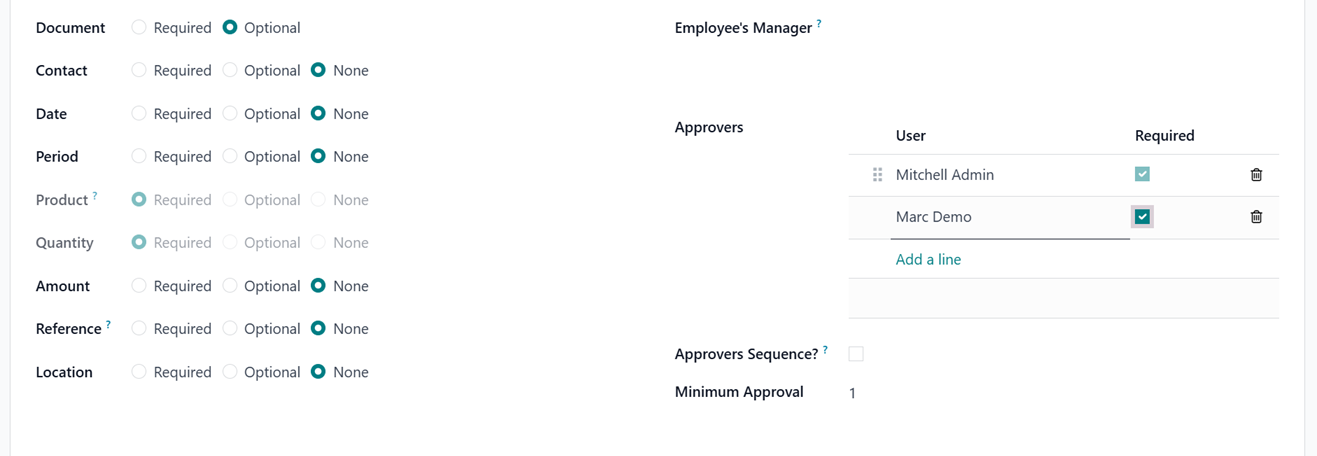Uncheck Required checkbox for Marc Demo
Screen dimensions: 1317x456
click(x=1142, y=217)
